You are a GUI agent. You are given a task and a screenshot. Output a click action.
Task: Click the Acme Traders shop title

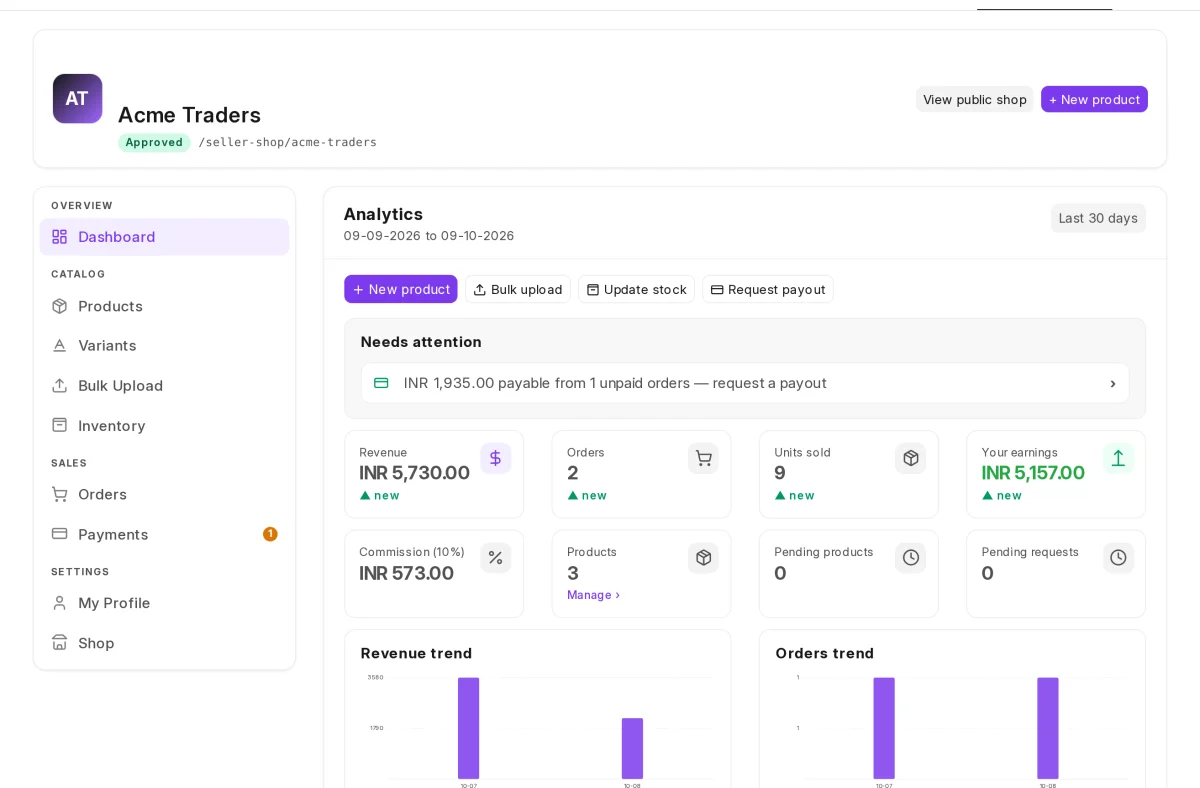(x=189, y=115)
